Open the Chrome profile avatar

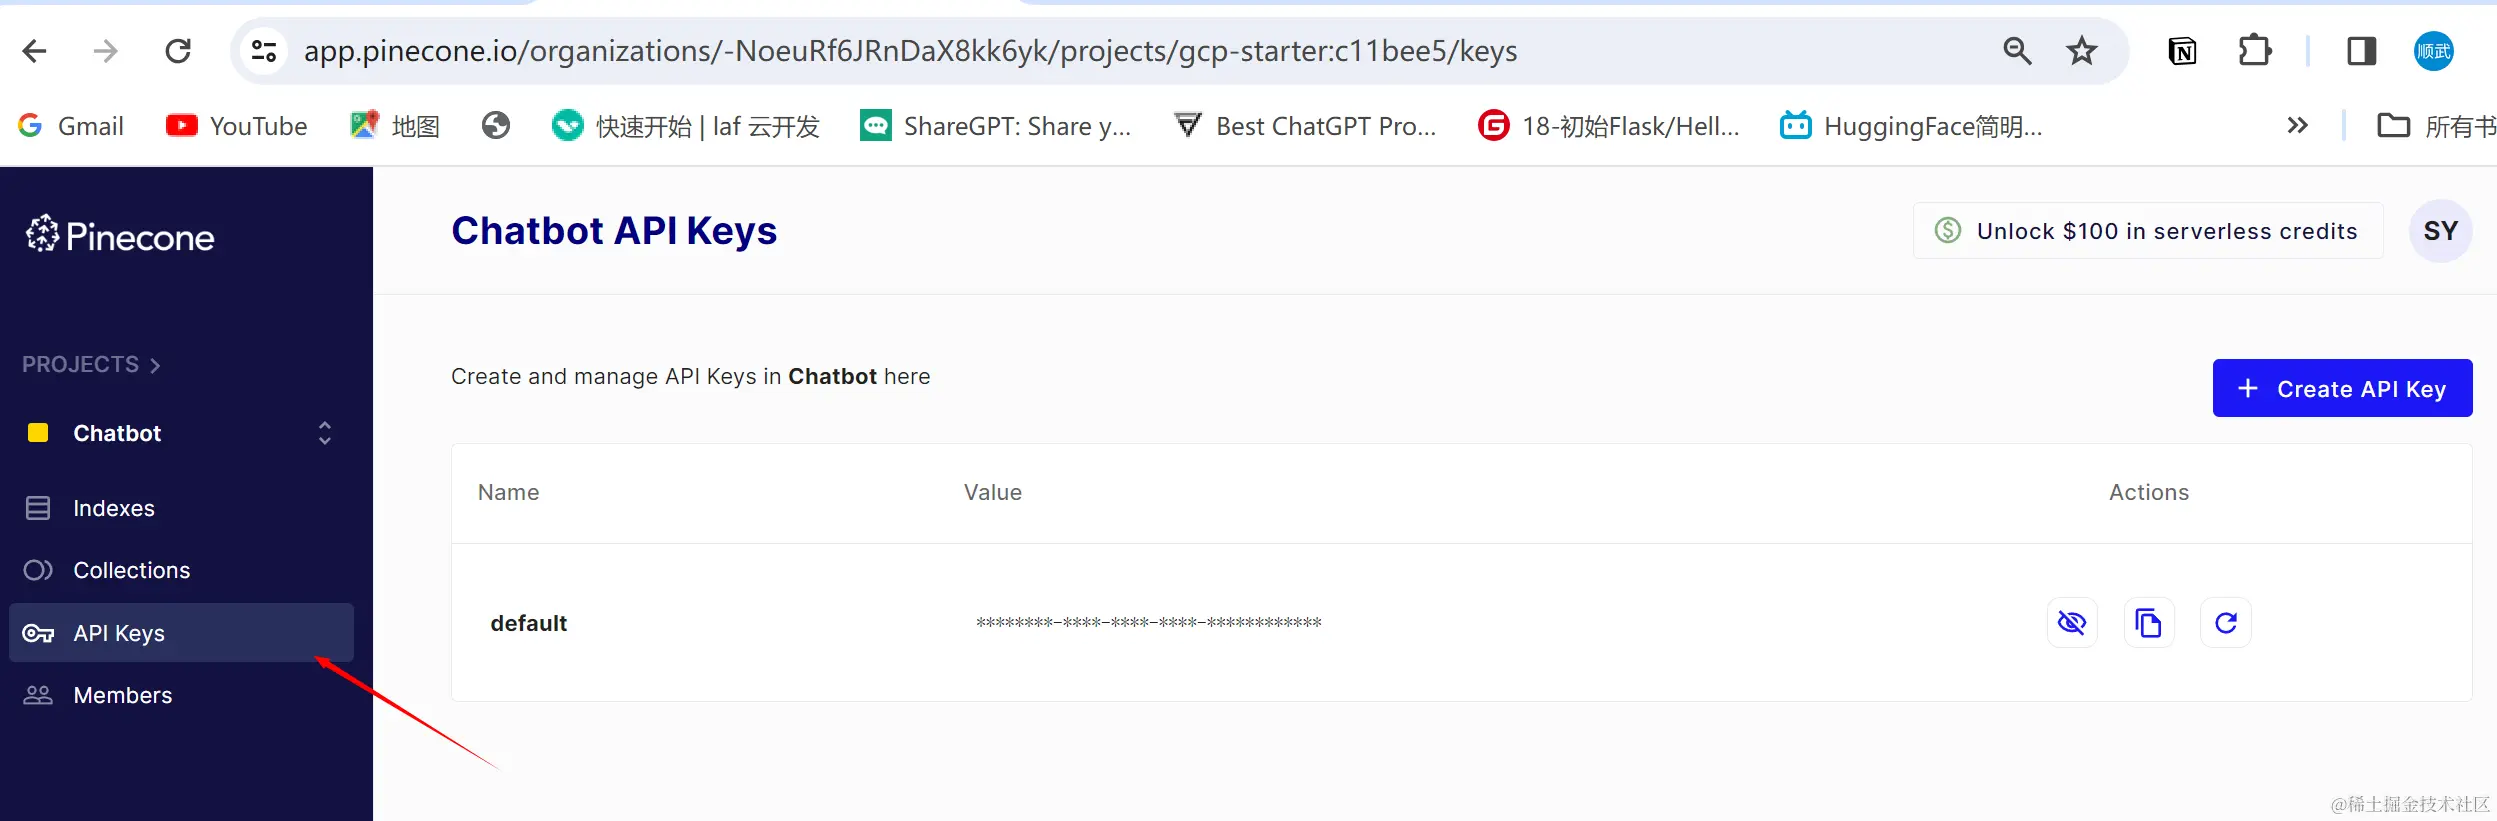2433,51
